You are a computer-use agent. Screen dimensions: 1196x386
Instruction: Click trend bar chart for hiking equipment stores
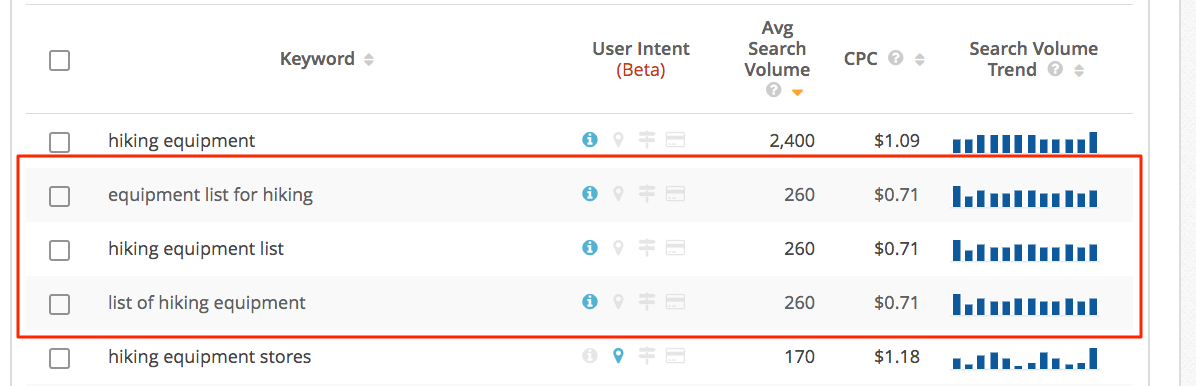[1024, 358]
